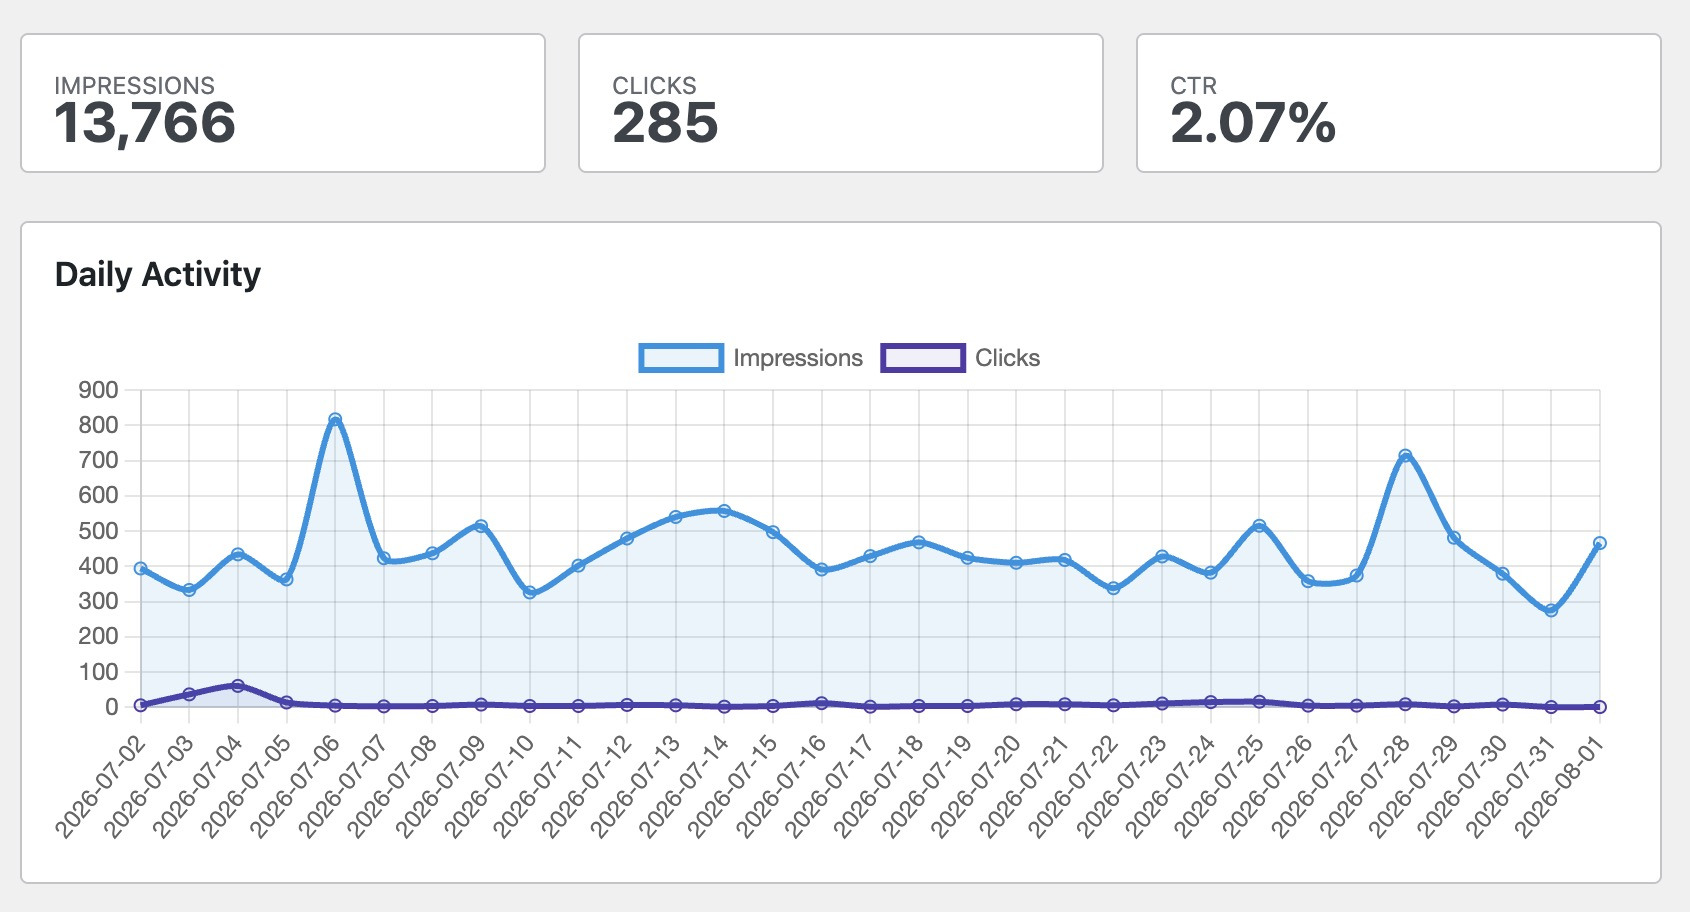Click the 2026-07-16 clicks data point
The image size is (1690, 912).
click(x=821, y=703)
